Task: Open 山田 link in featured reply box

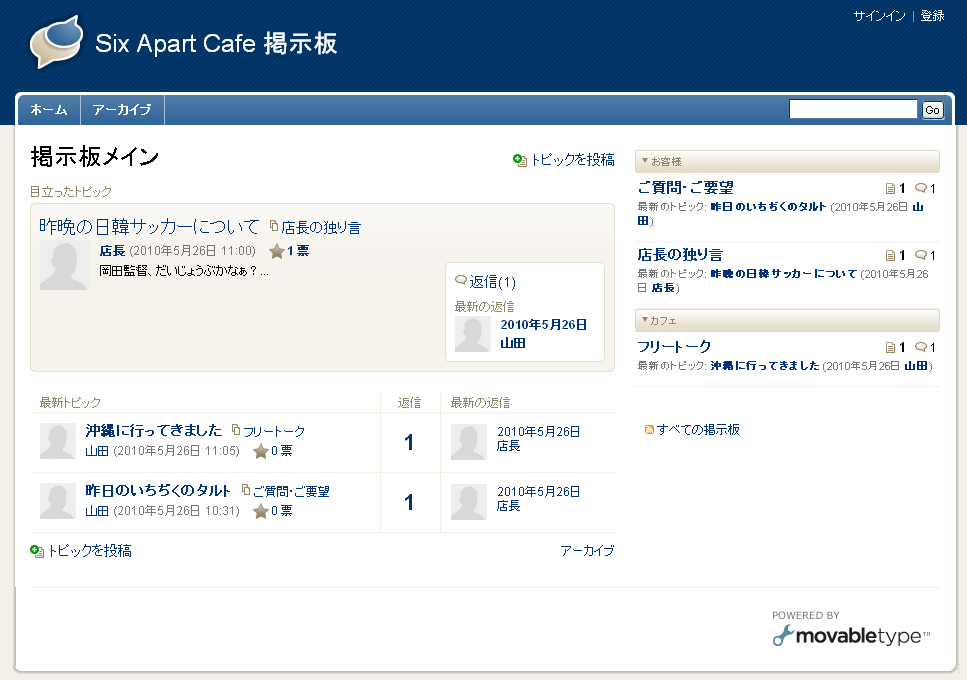Action: [x=512, y=343]
